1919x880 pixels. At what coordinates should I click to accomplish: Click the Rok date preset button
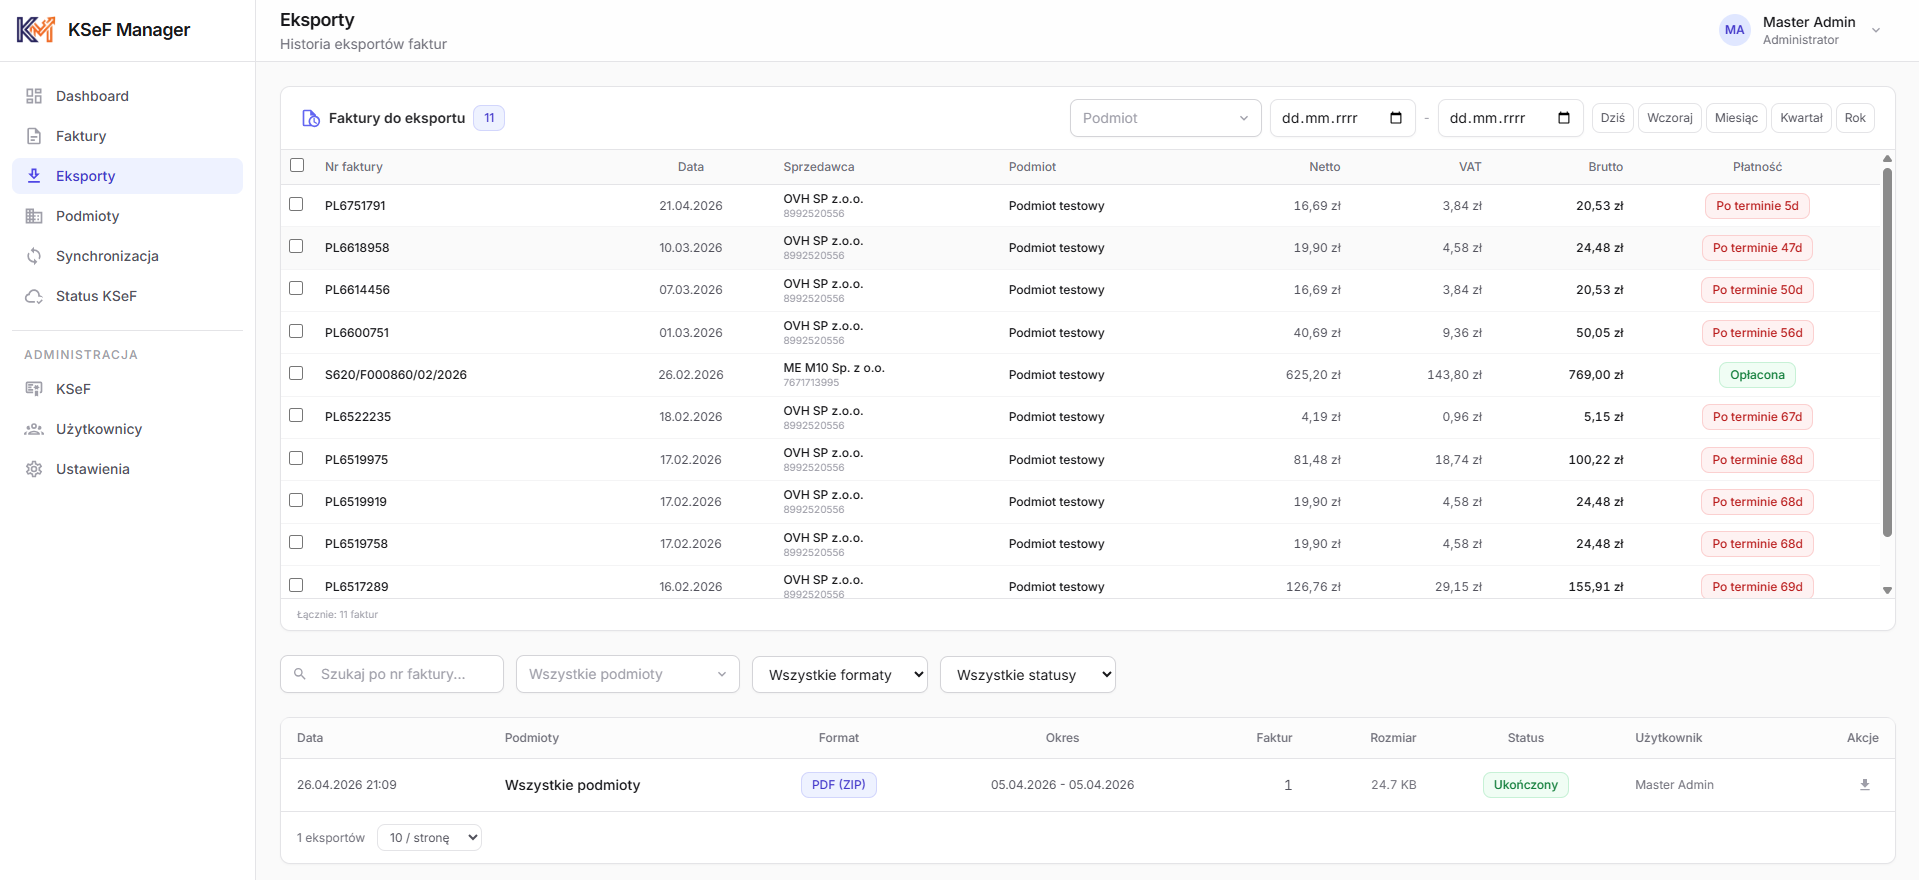[x=1855, y=118]
